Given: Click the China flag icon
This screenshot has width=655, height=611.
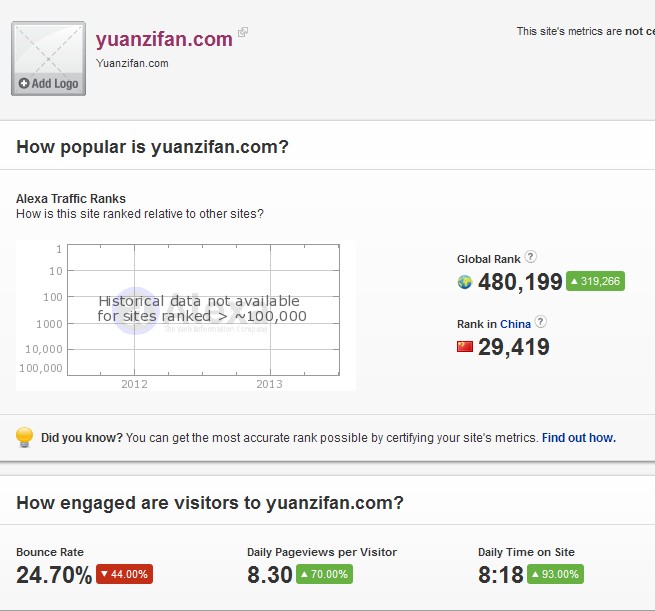Looking at the screenshot, I should (464, 347).
